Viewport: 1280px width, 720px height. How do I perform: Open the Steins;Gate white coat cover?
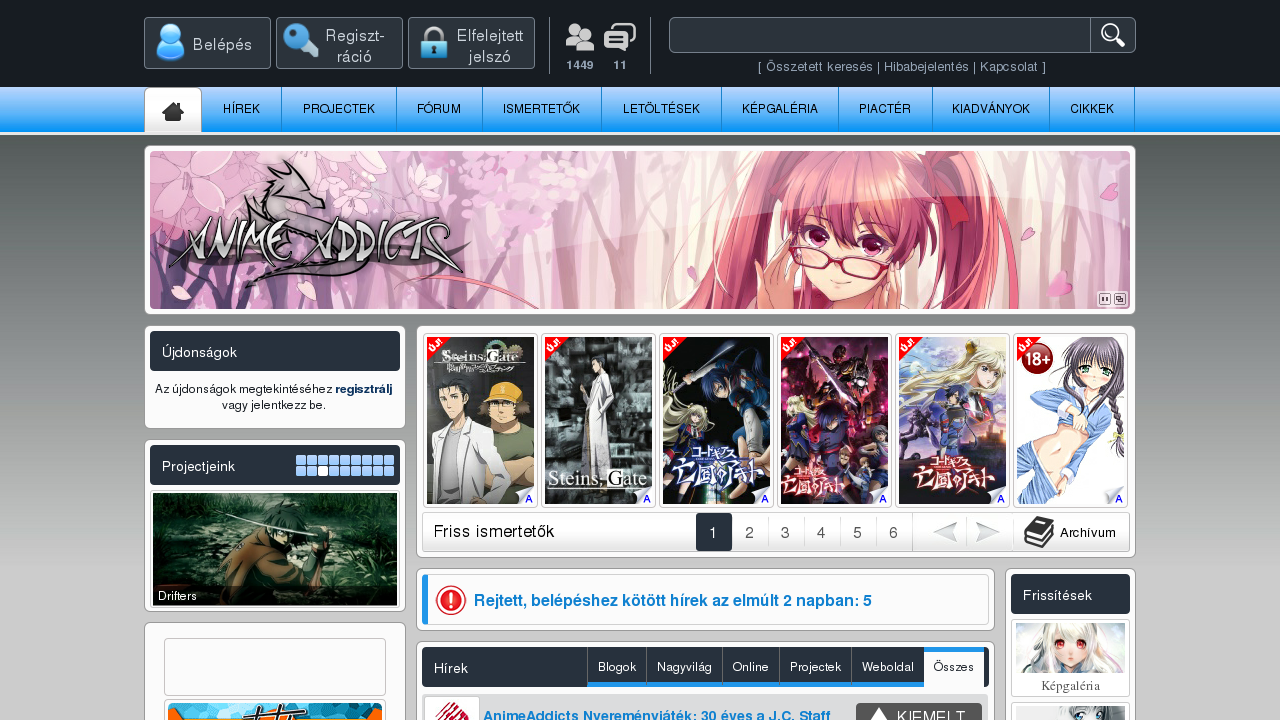(598, 420)
